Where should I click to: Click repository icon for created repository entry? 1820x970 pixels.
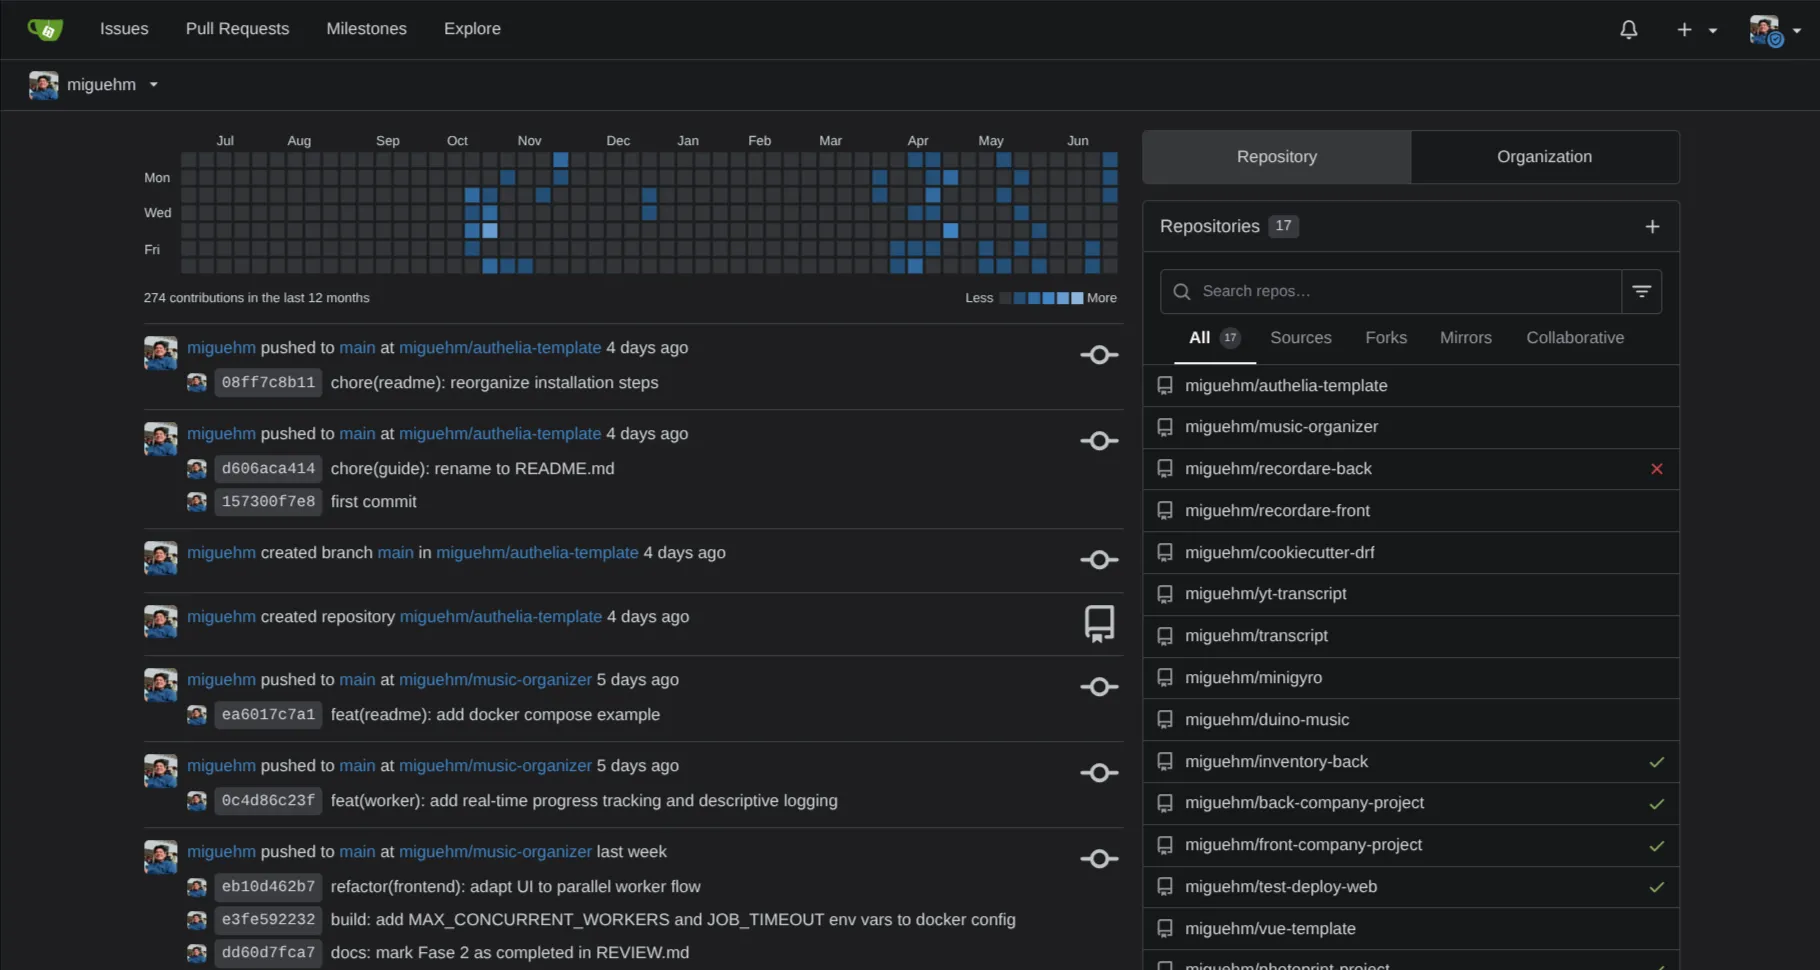pyautogui.click(x=1099, y=624)
